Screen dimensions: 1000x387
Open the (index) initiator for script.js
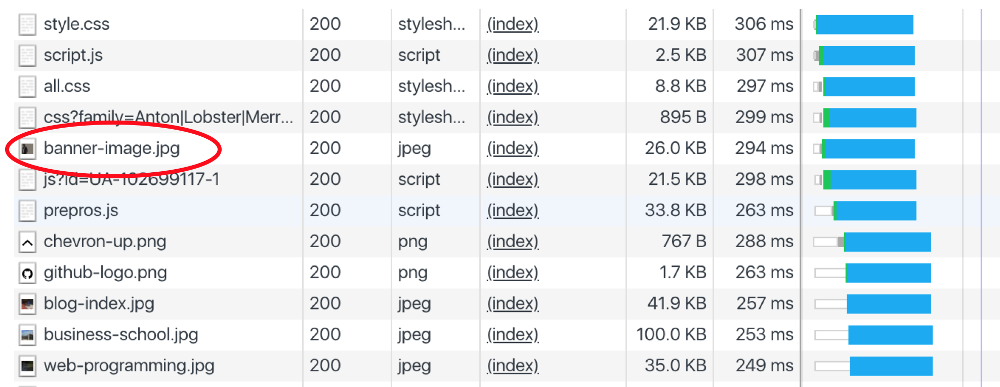pos(513,55)
